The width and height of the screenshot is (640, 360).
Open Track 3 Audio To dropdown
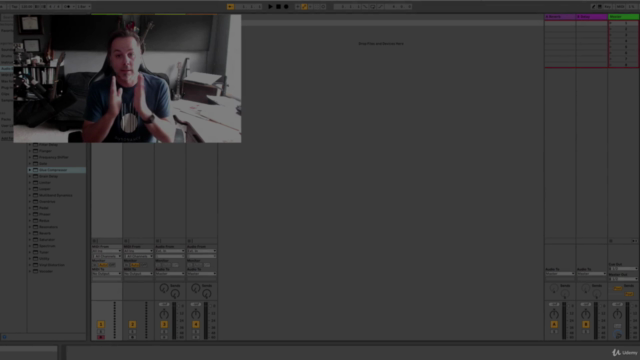(x=170, y=274)
